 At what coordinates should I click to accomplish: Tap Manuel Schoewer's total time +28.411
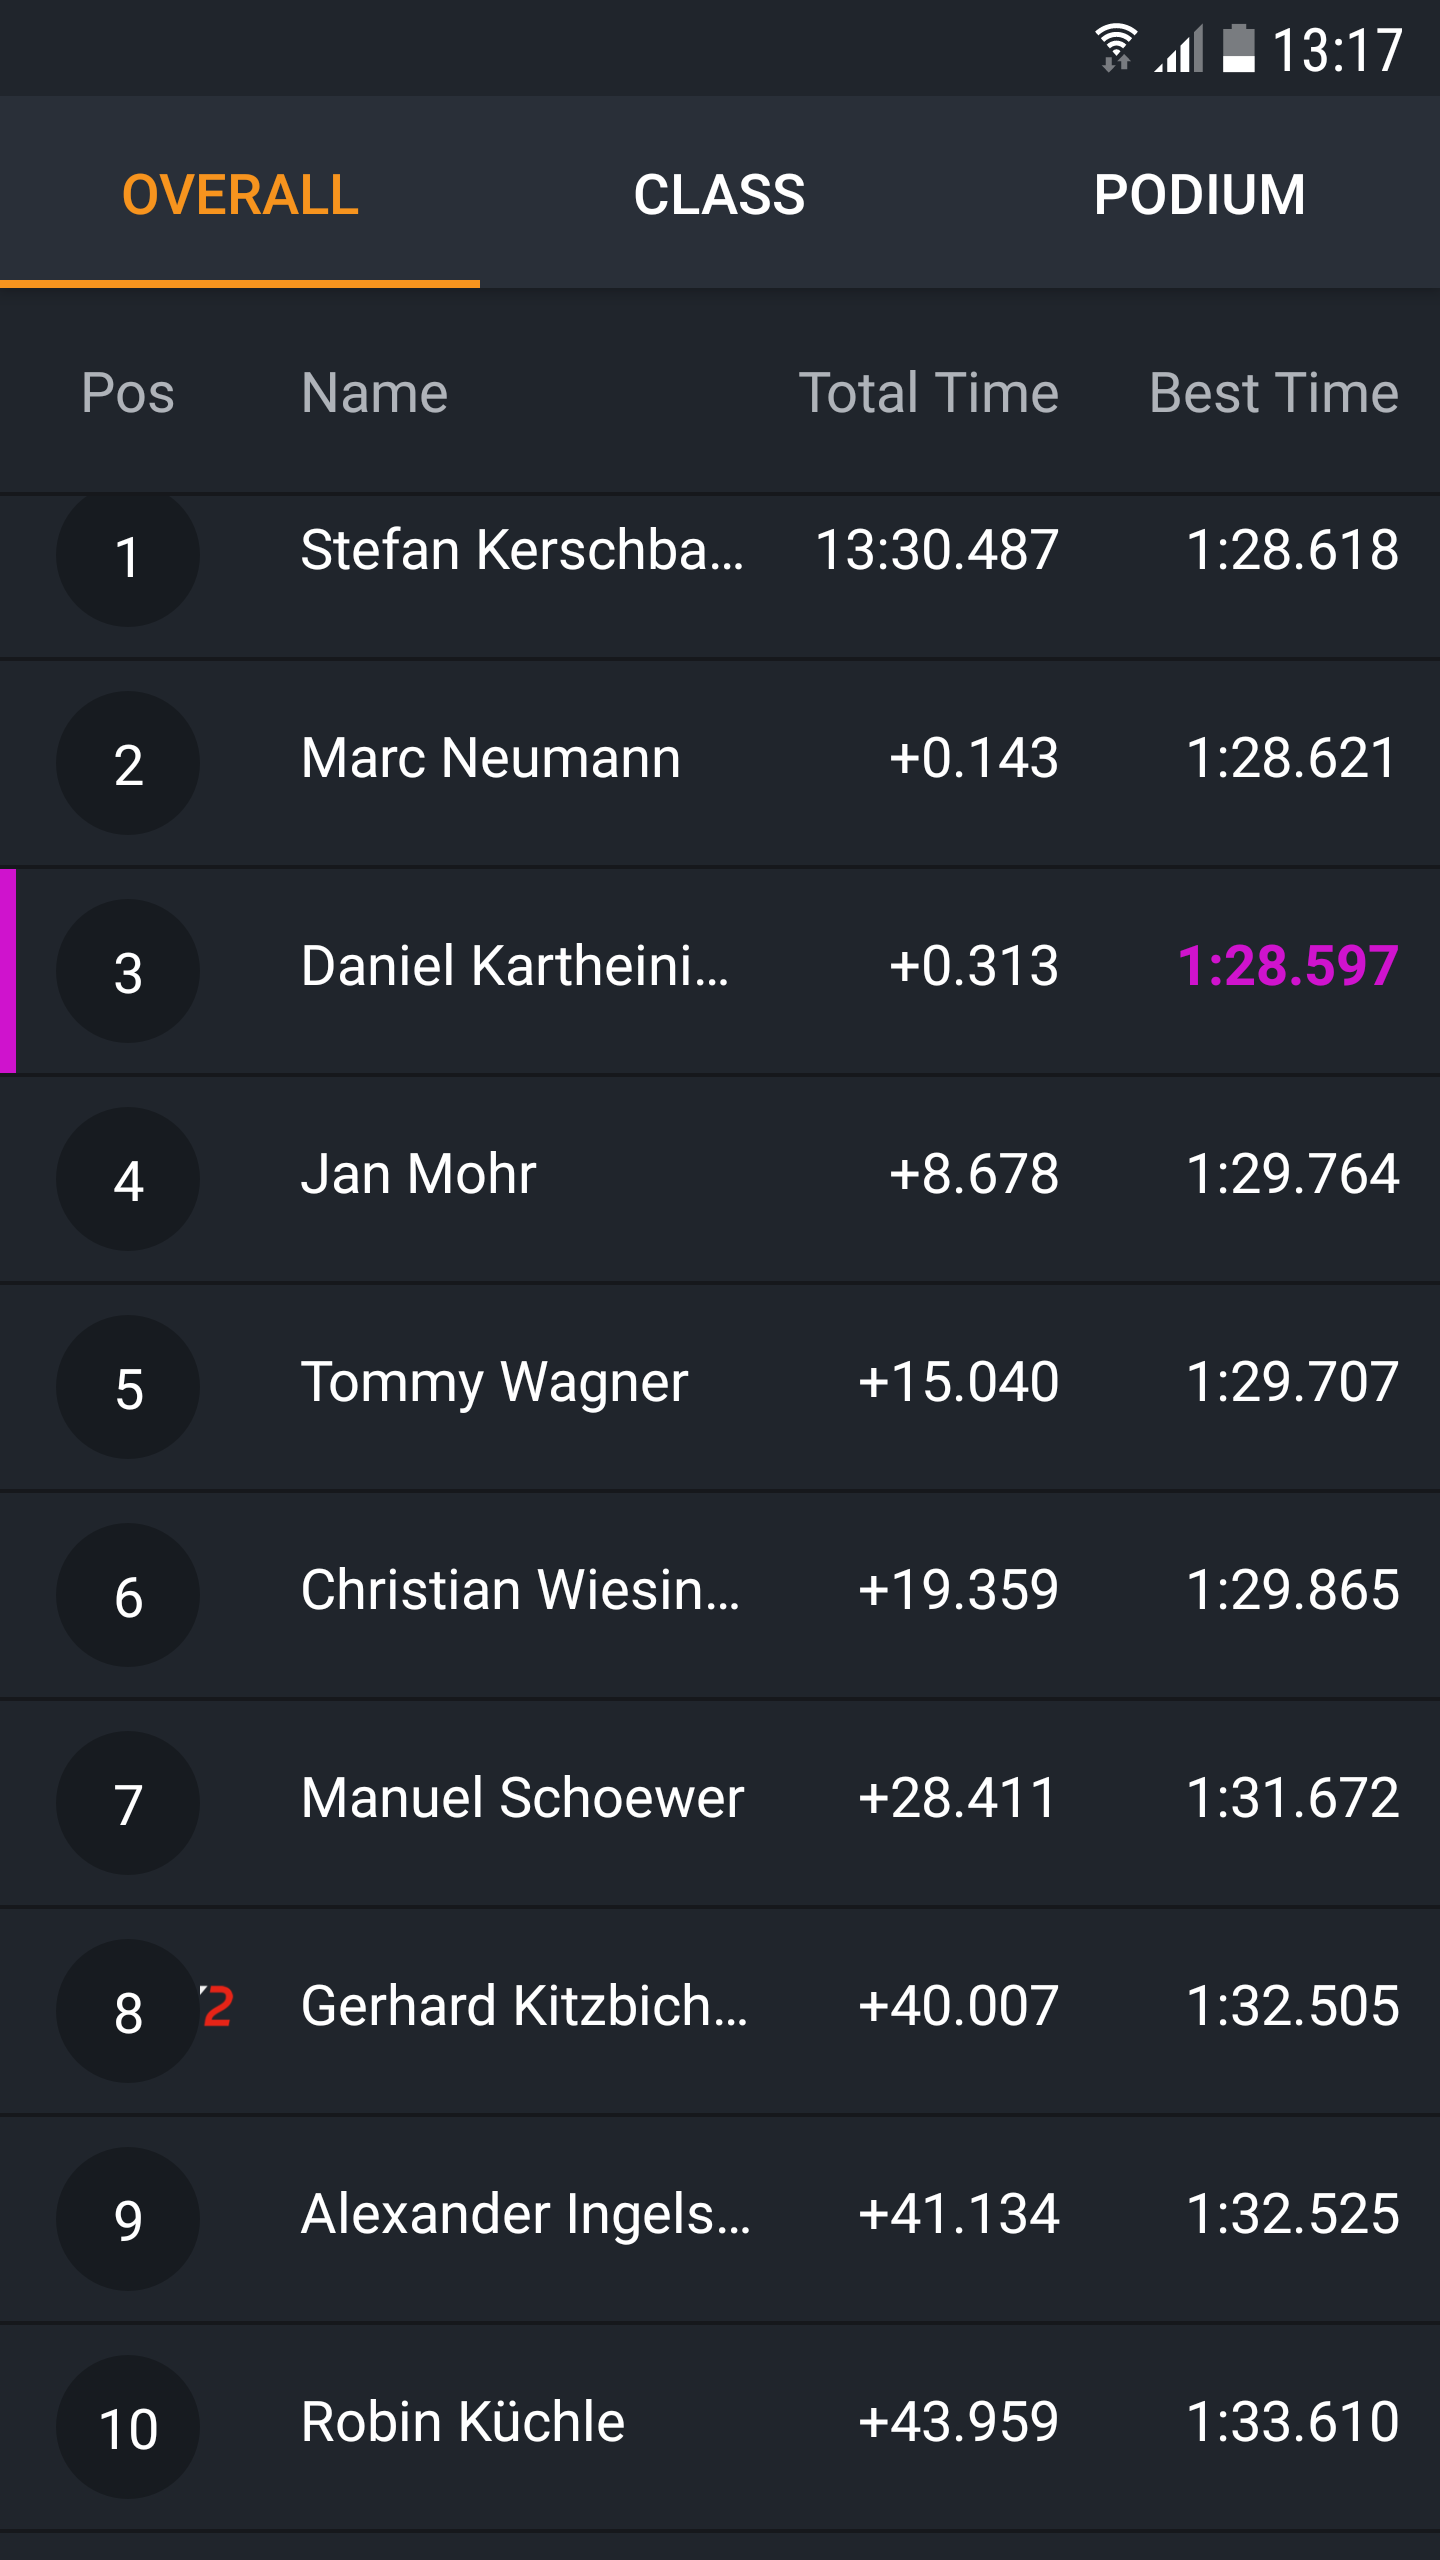click(957, 1798)
